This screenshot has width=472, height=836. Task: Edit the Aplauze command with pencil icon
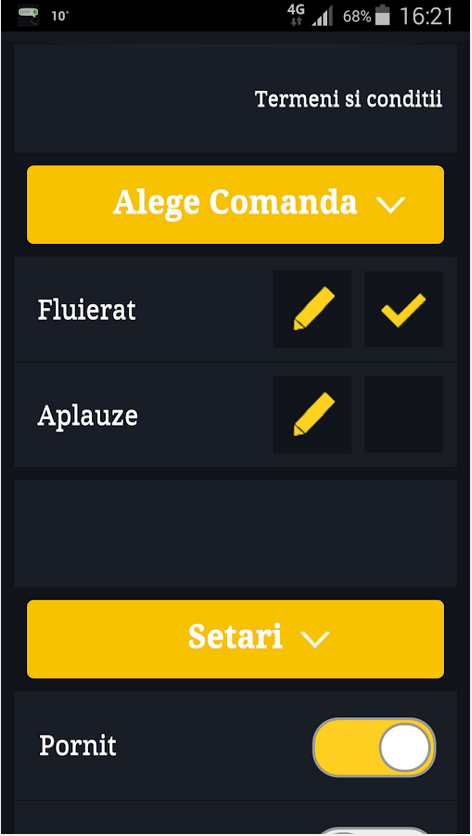(x=312, y=414)
